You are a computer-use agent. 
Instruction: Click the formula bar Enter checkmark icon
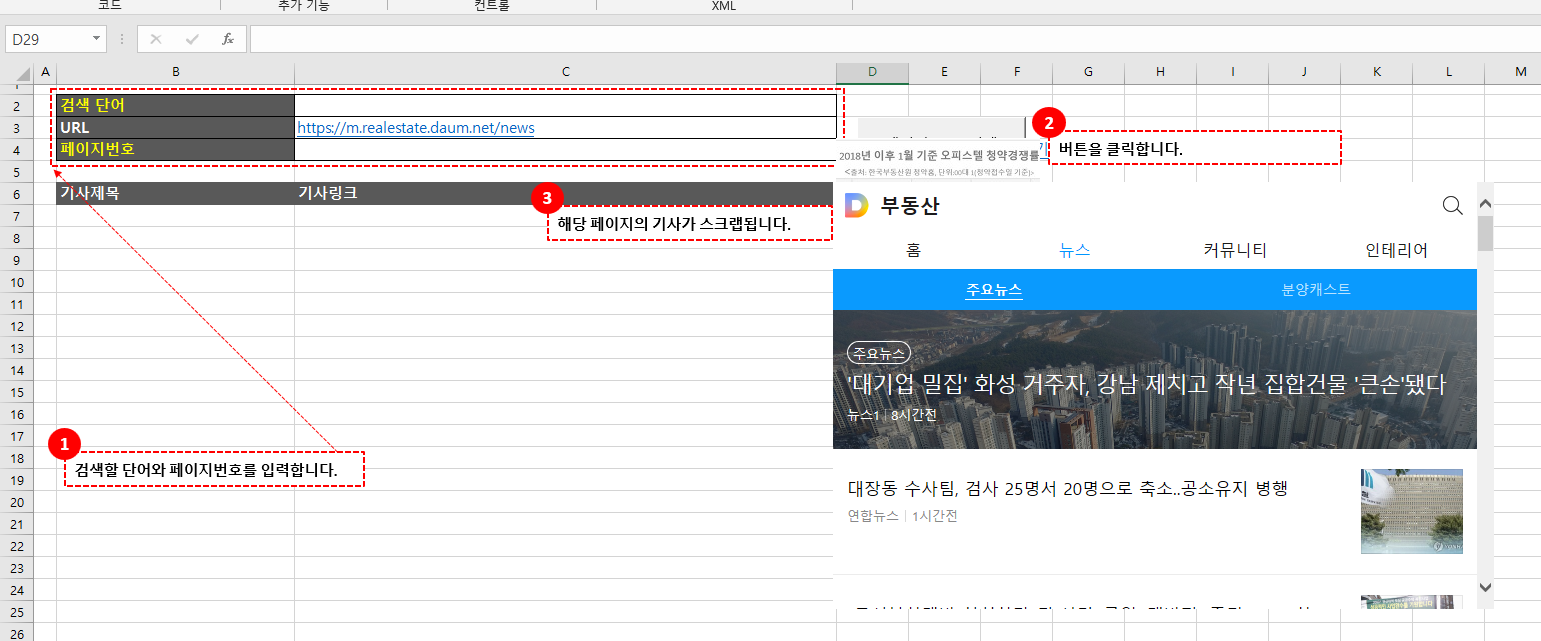click(x=192, y=39)
